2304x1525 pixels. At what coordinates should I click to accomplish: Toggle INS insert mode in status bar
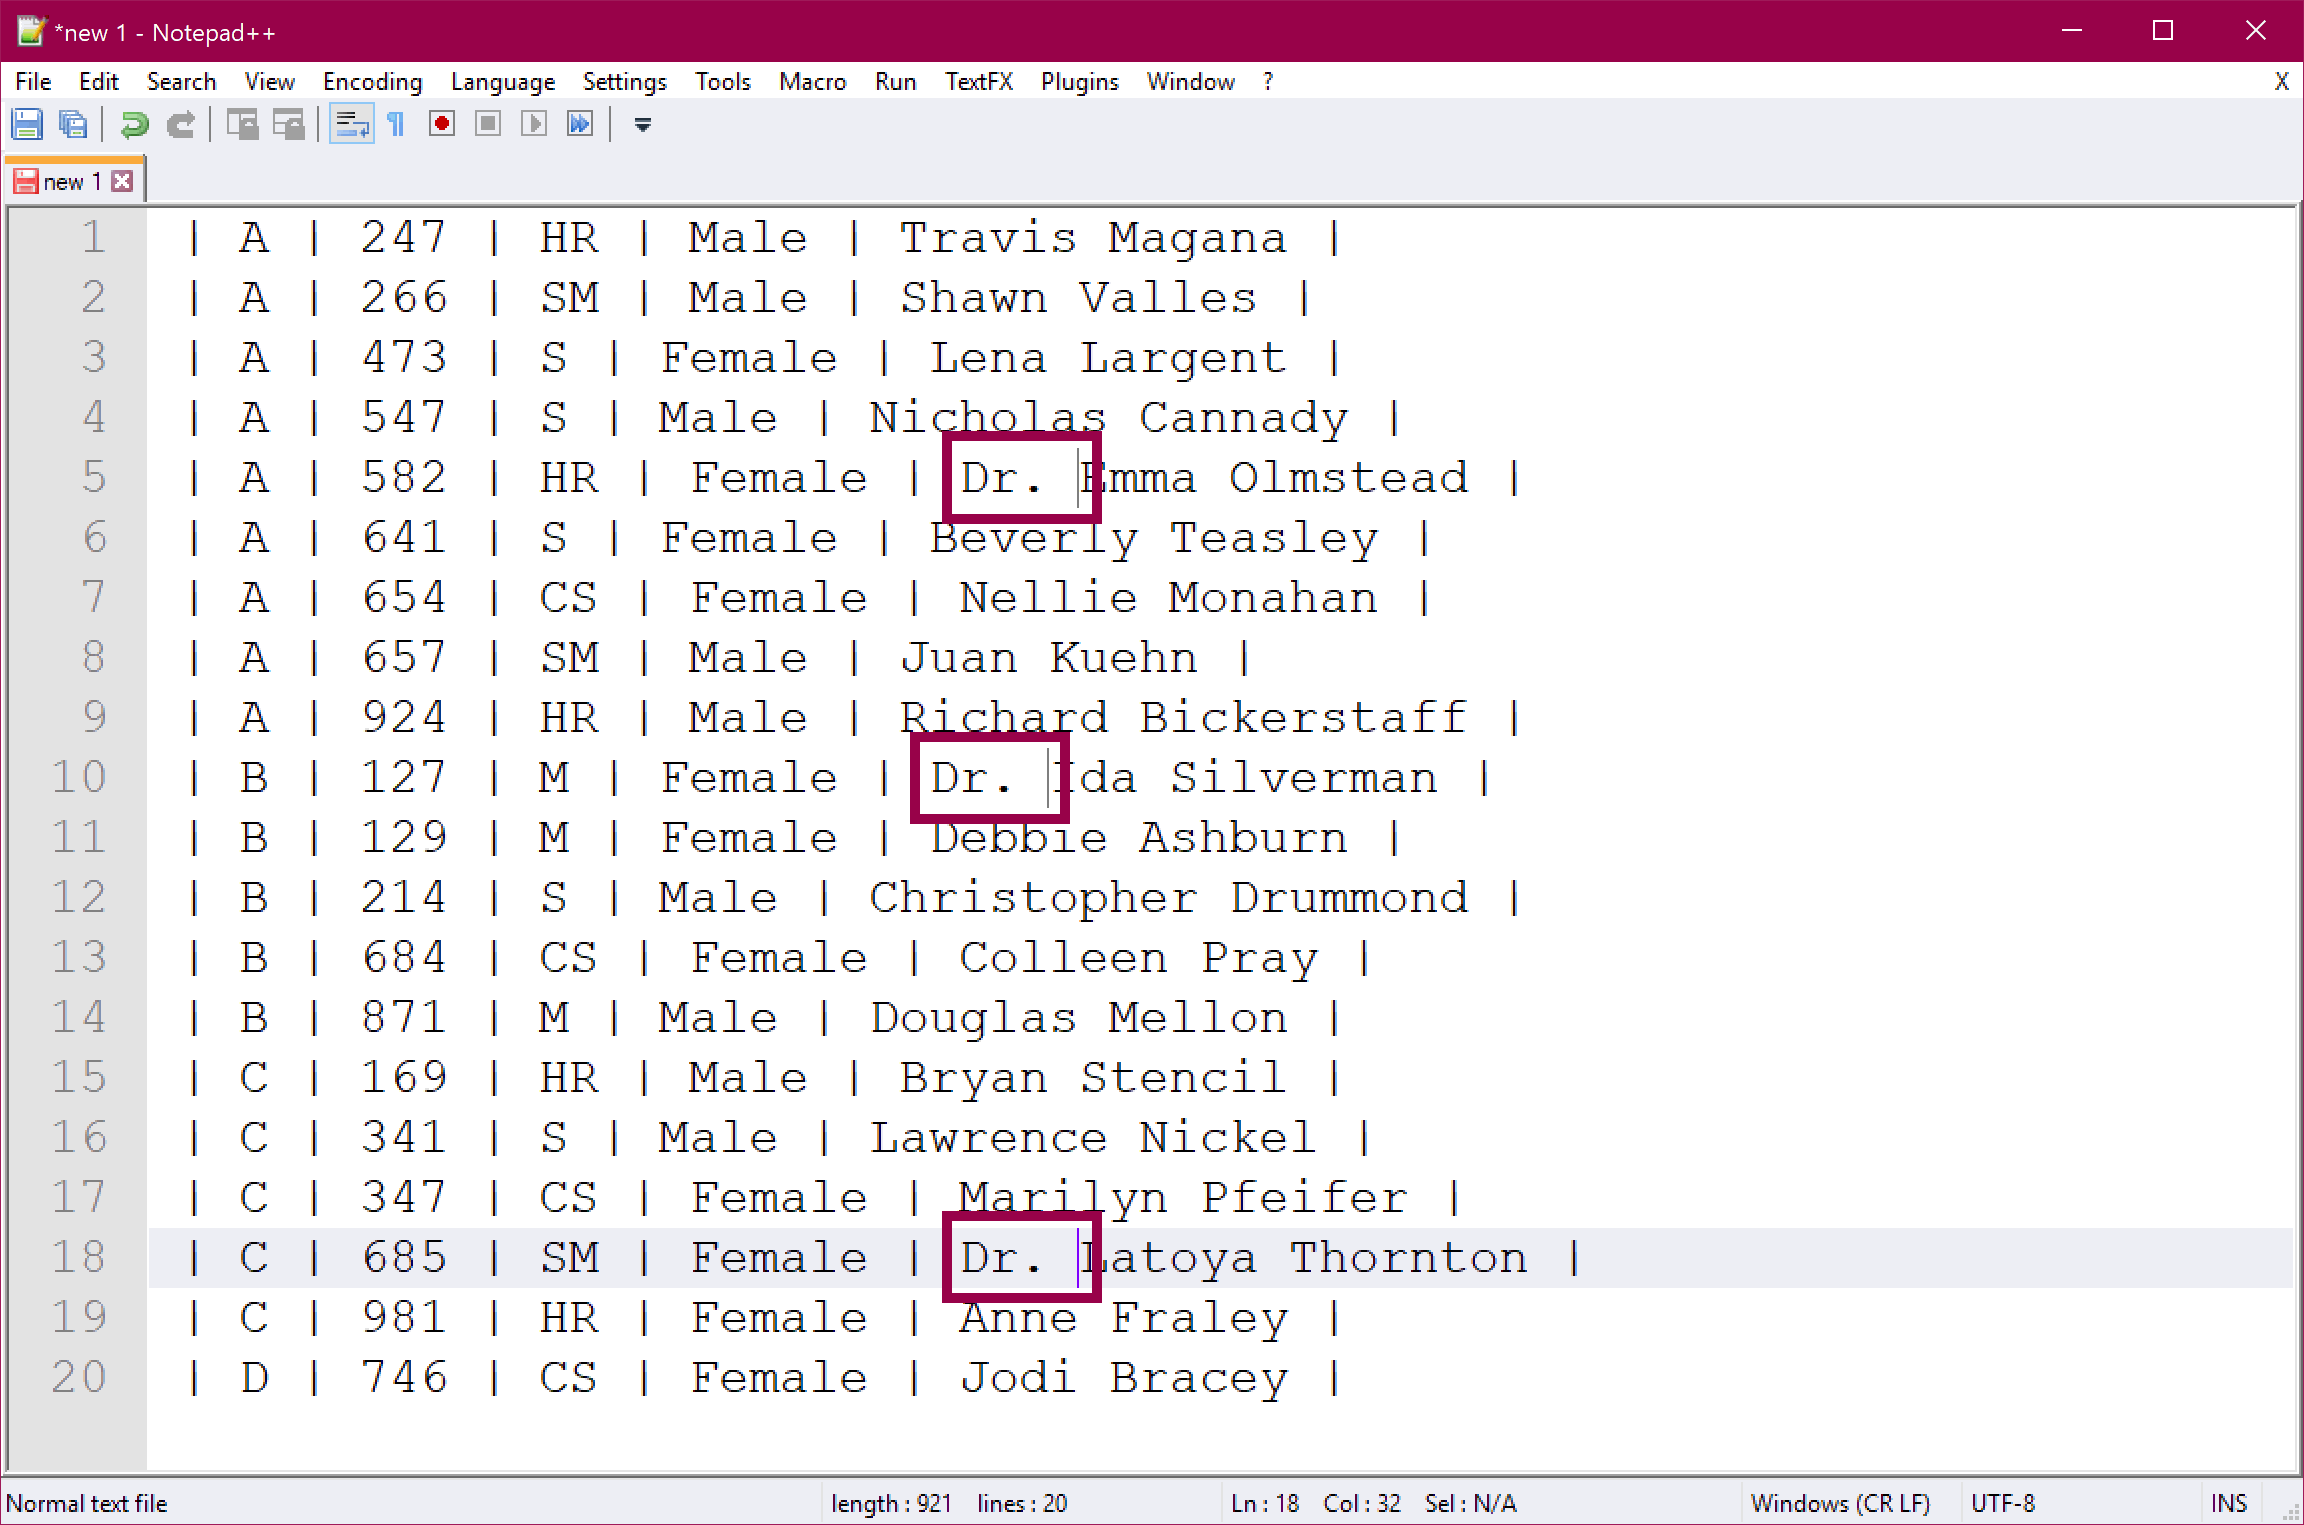click(2228, 1503)
